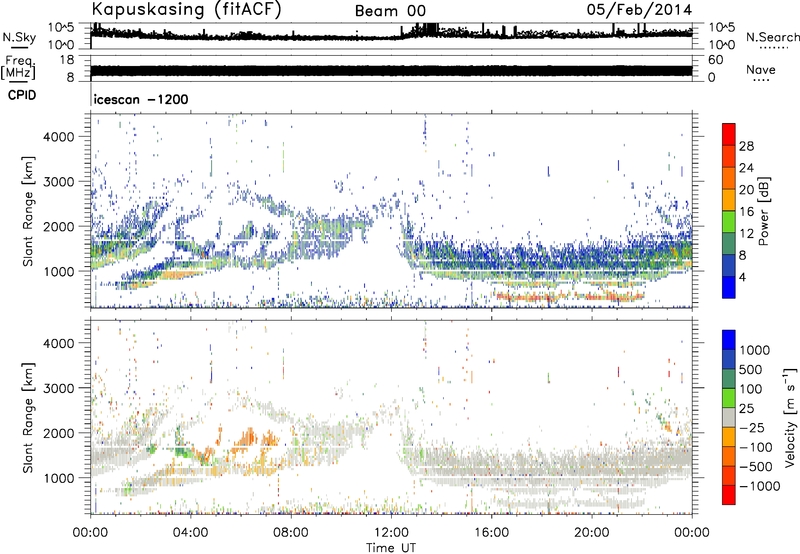Image resolution: width=800 pixels, height=554 pixels.
Task: Click the 'Slant Range [km]' label of the velocity panel
Action: pyautogui.click(x=28, y=417)
